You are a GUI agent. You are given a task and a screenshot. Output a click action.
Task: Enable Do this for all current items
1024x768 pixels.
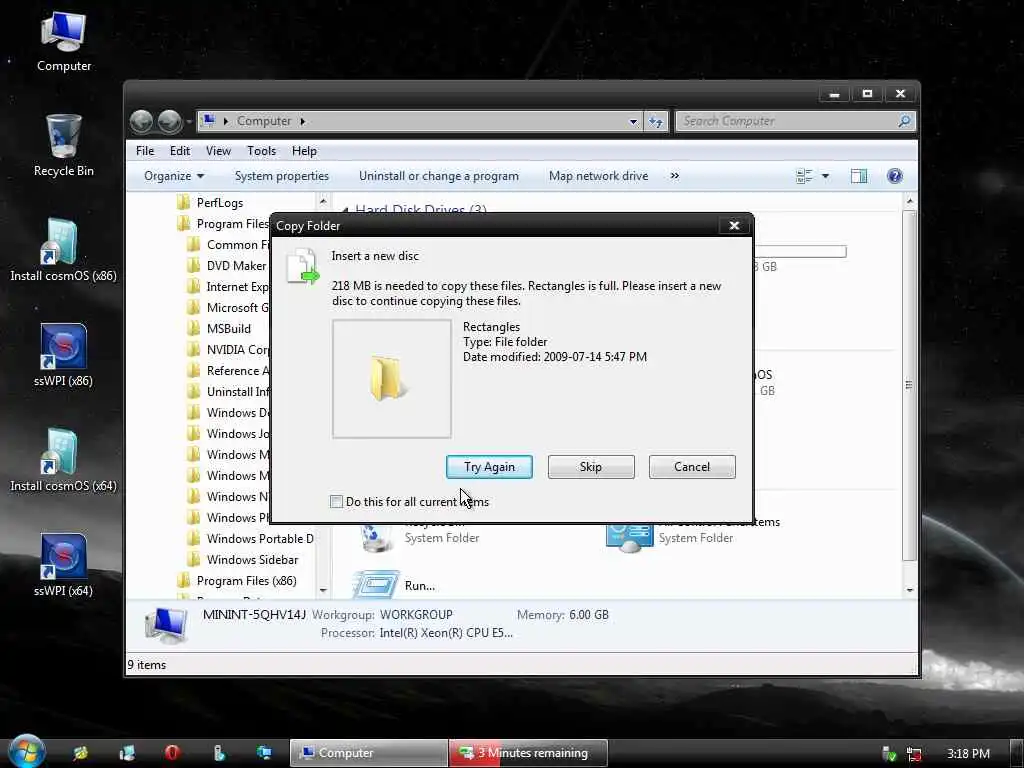336,502
